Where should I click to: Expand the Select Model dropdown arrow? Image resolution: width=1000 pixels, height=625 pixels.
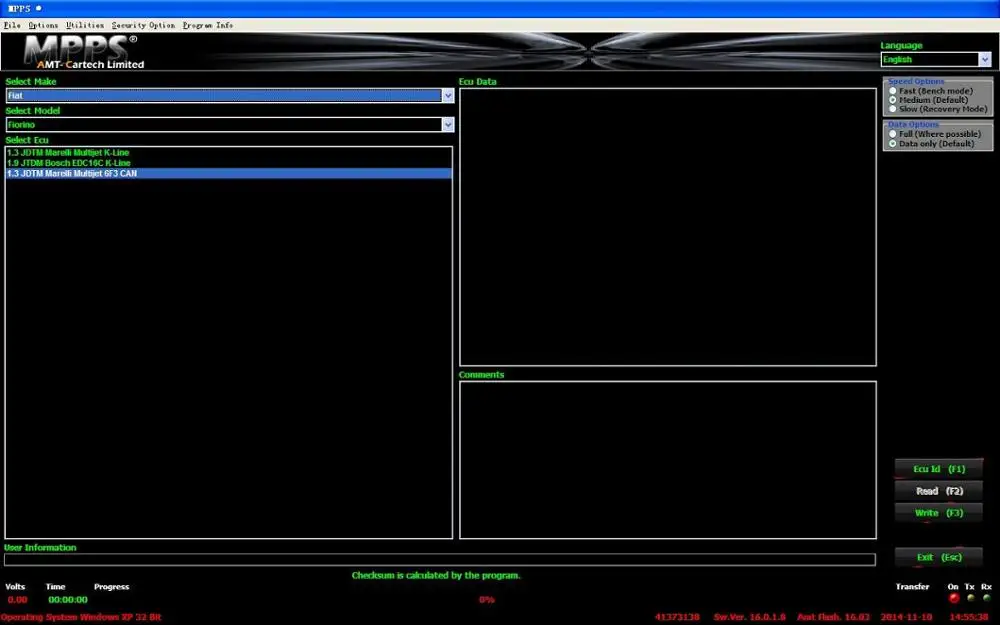point(448,125)
